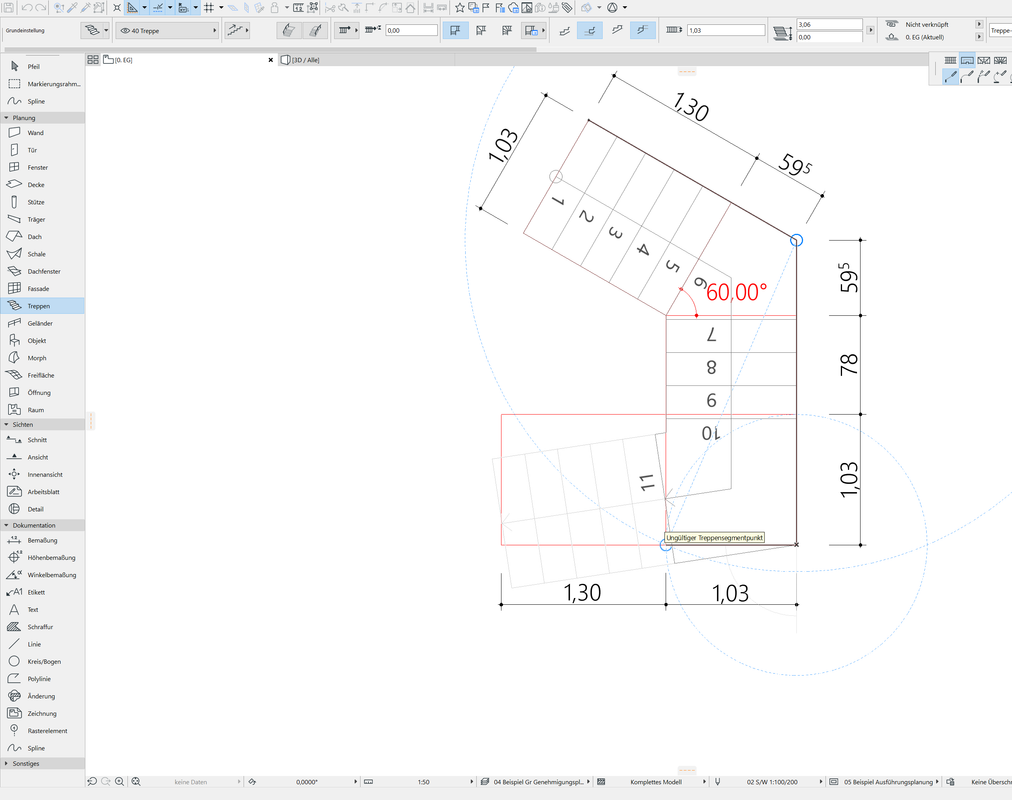Click the 04 Beispiel Gr Genehmigungspl layer combination
Image resolution: width=1012 pixels, height=800 pixels.
(538, 782)
